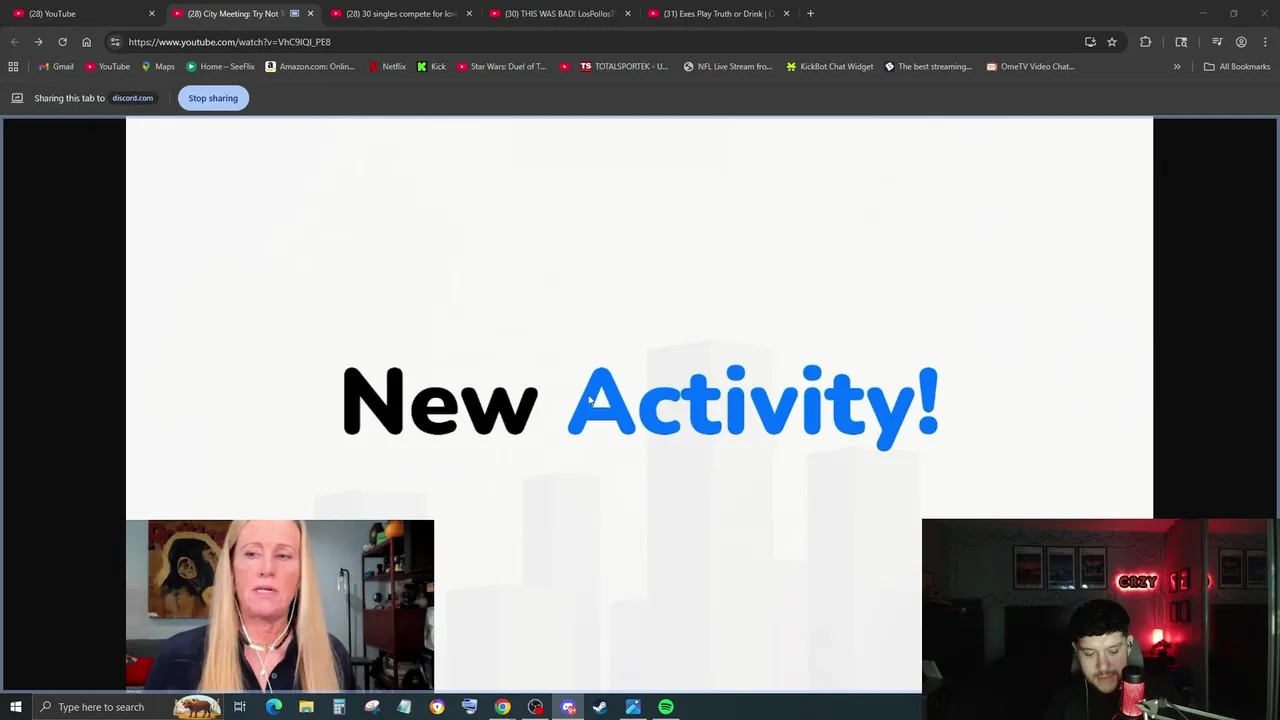1280x720 pixels.
Task: Click the Stop sharing button
Action: (213, 98)
